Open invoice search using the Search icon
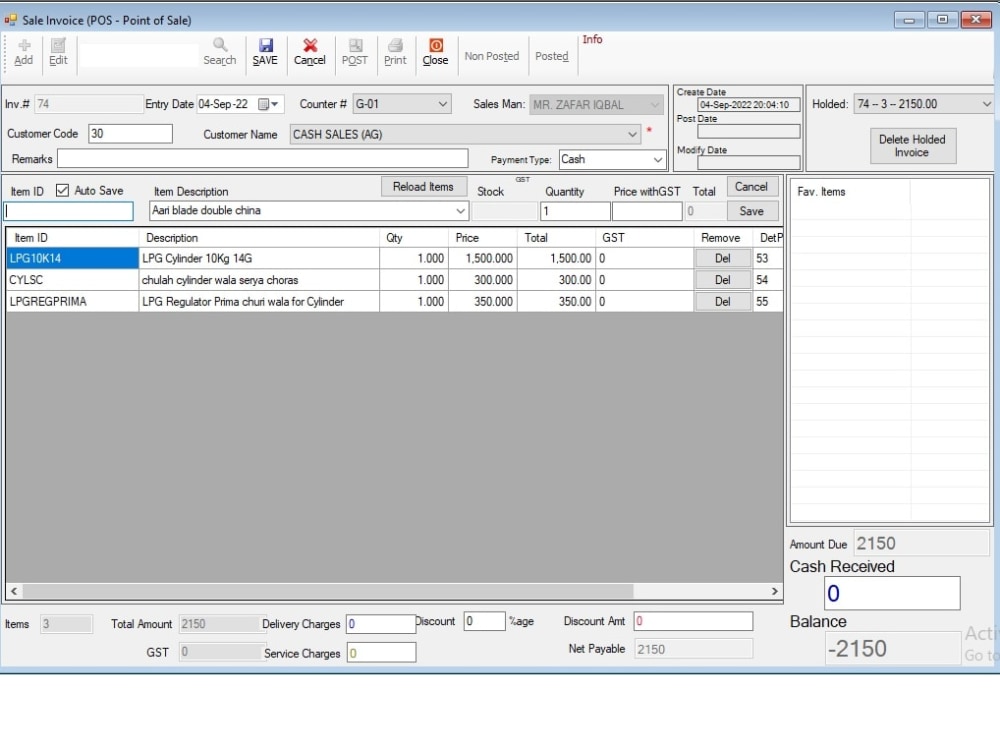Image resolution: width=1000 pixels, height=750 pixels. pos(219,52)
